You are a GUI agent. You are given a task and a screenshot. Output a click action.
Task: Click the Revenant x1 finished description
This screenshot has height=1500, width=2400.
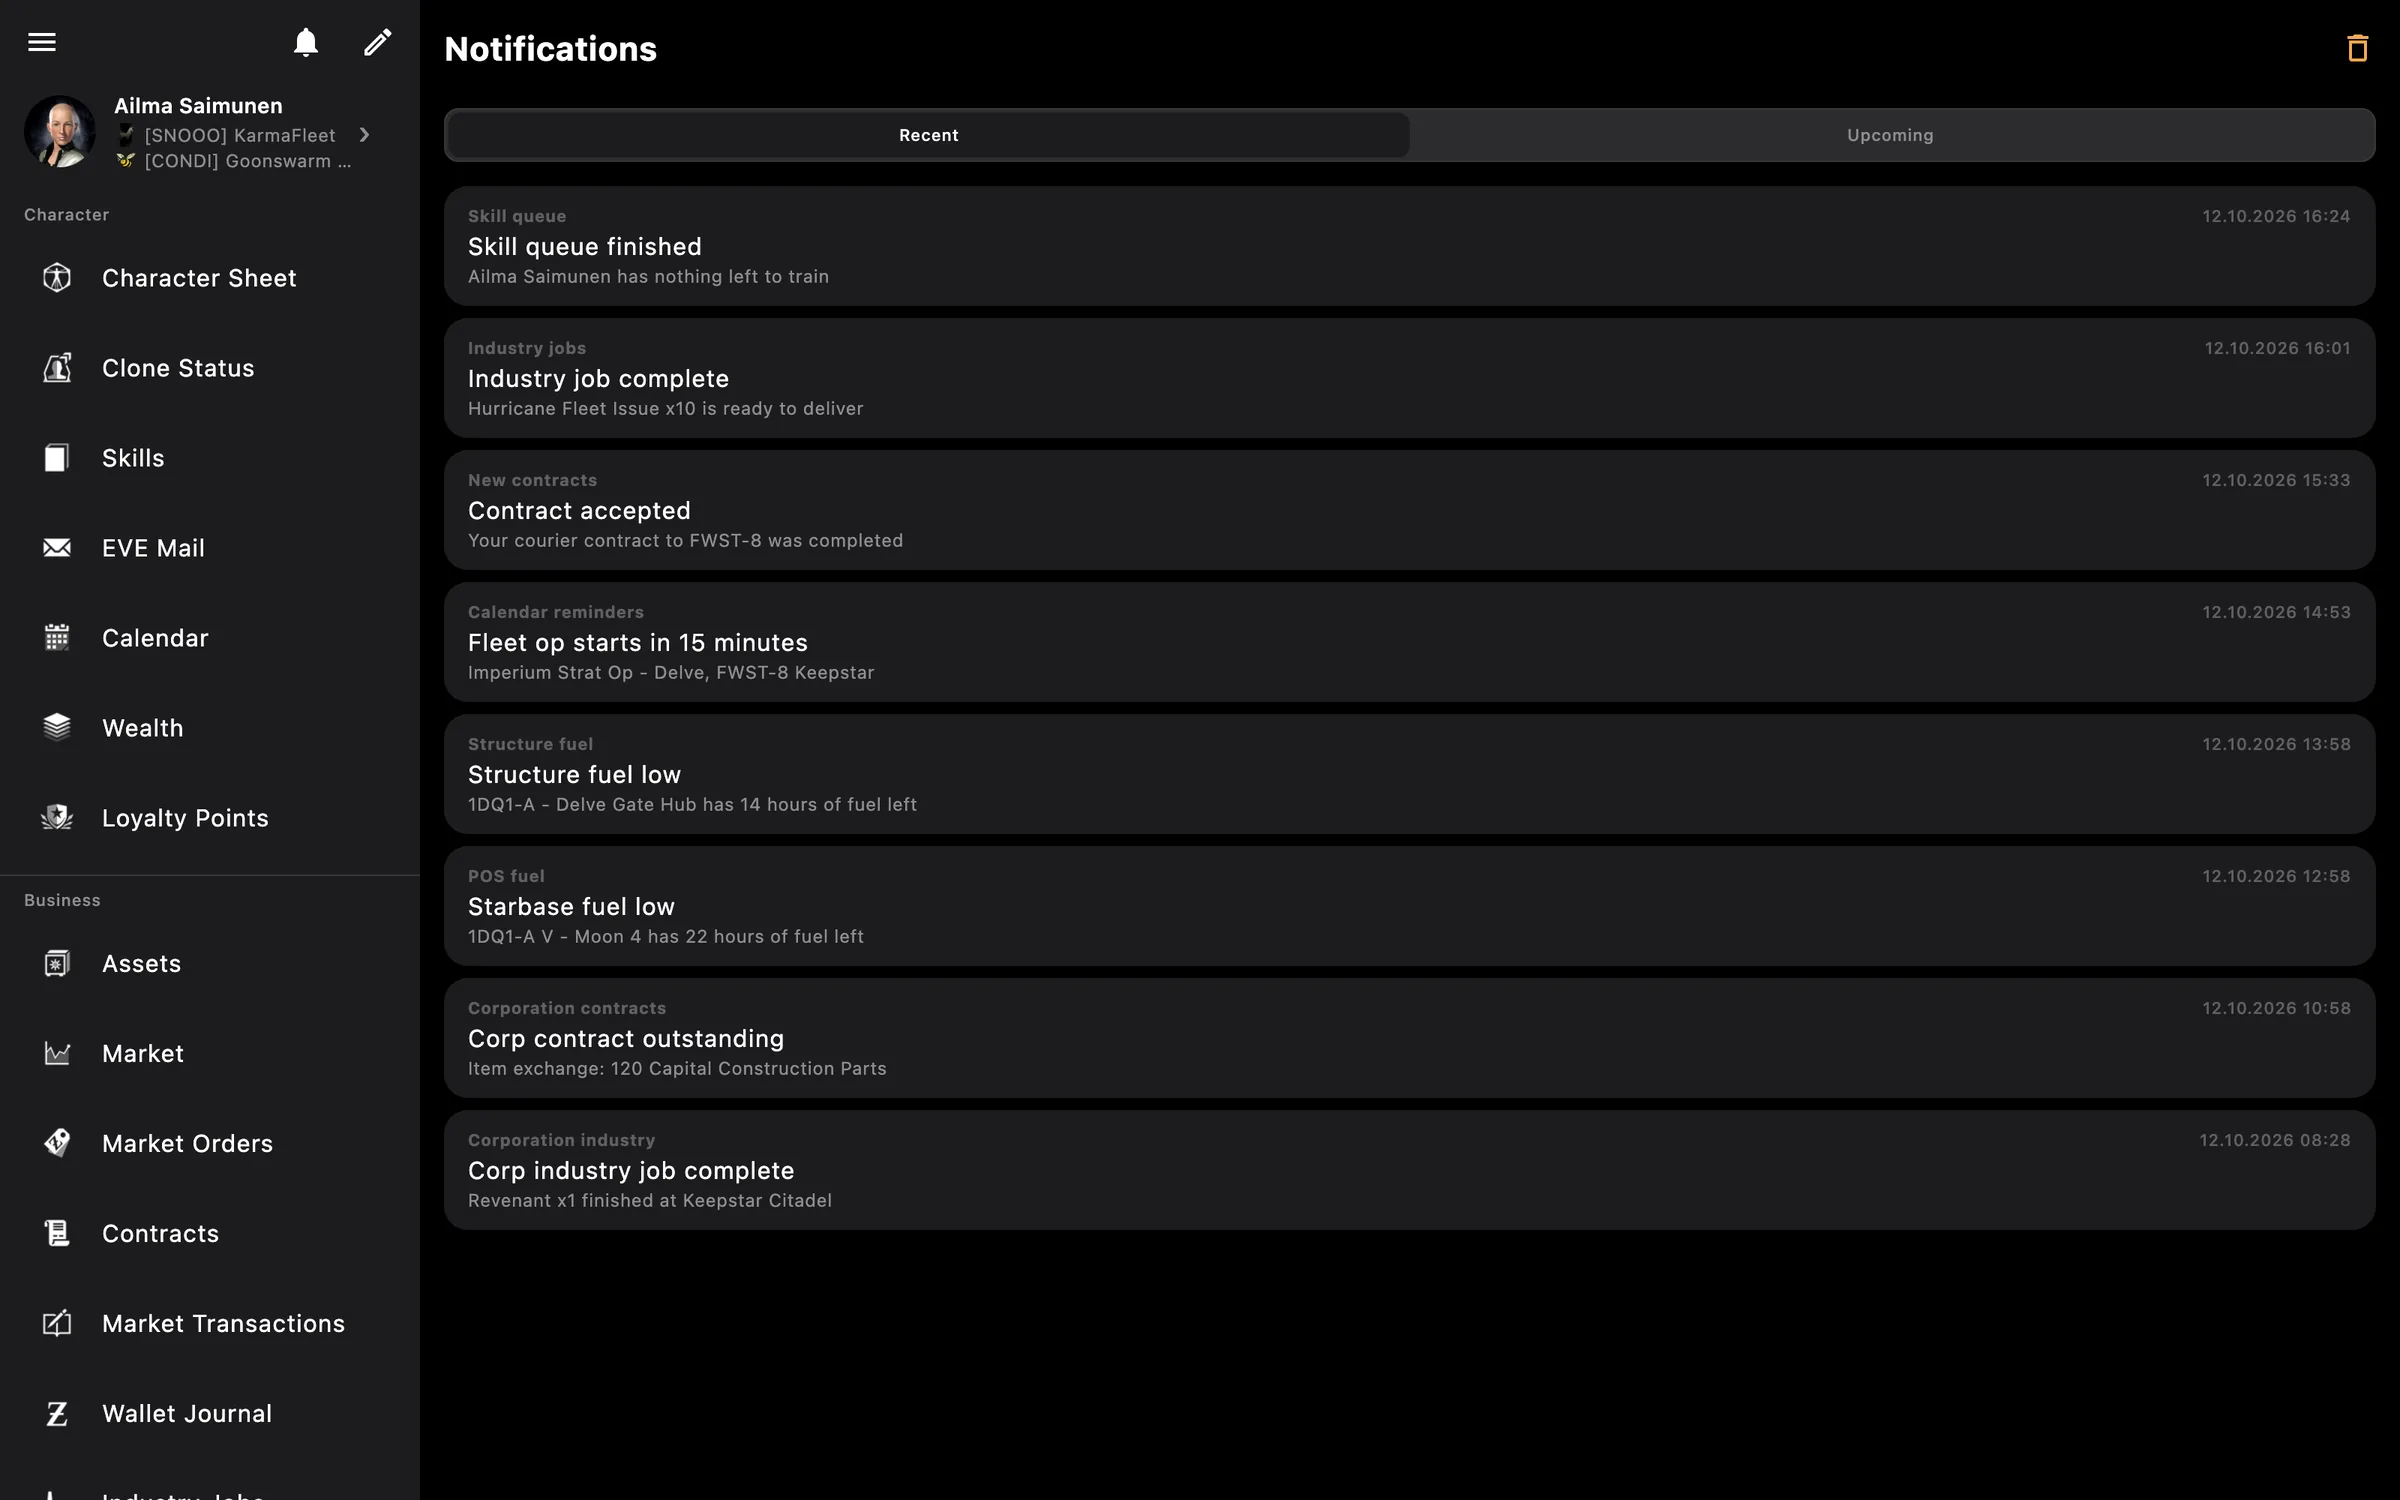[650, 1201]
